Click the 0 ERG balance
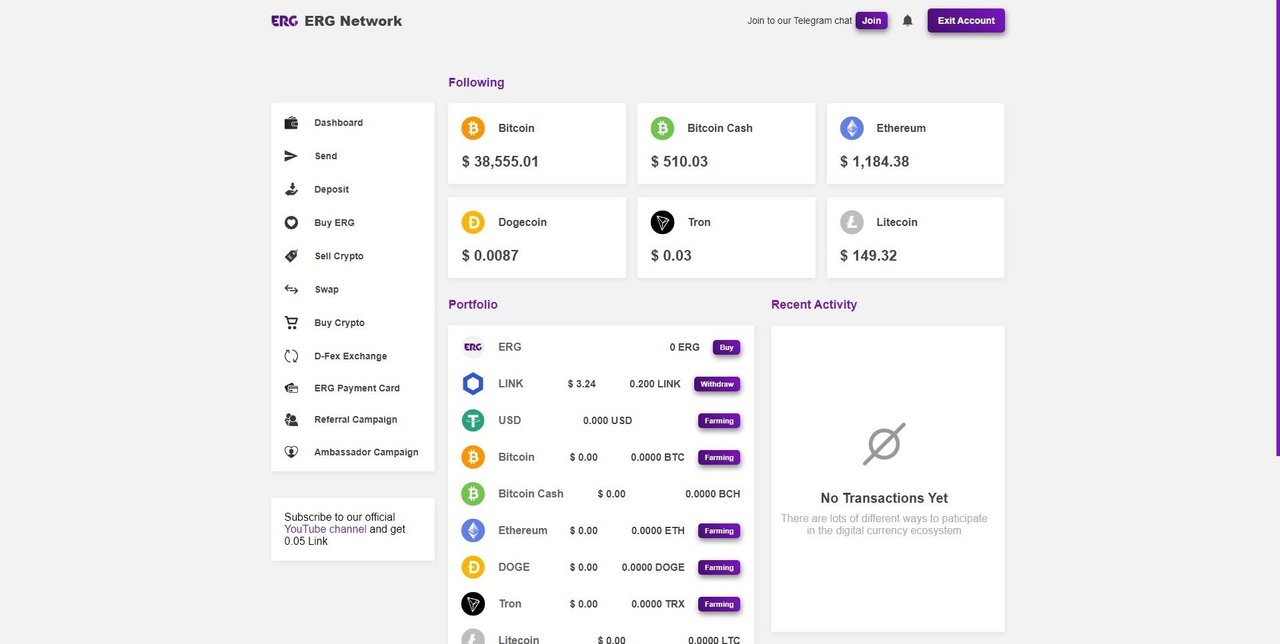The image size is (1280, 644). pos(685,347)
